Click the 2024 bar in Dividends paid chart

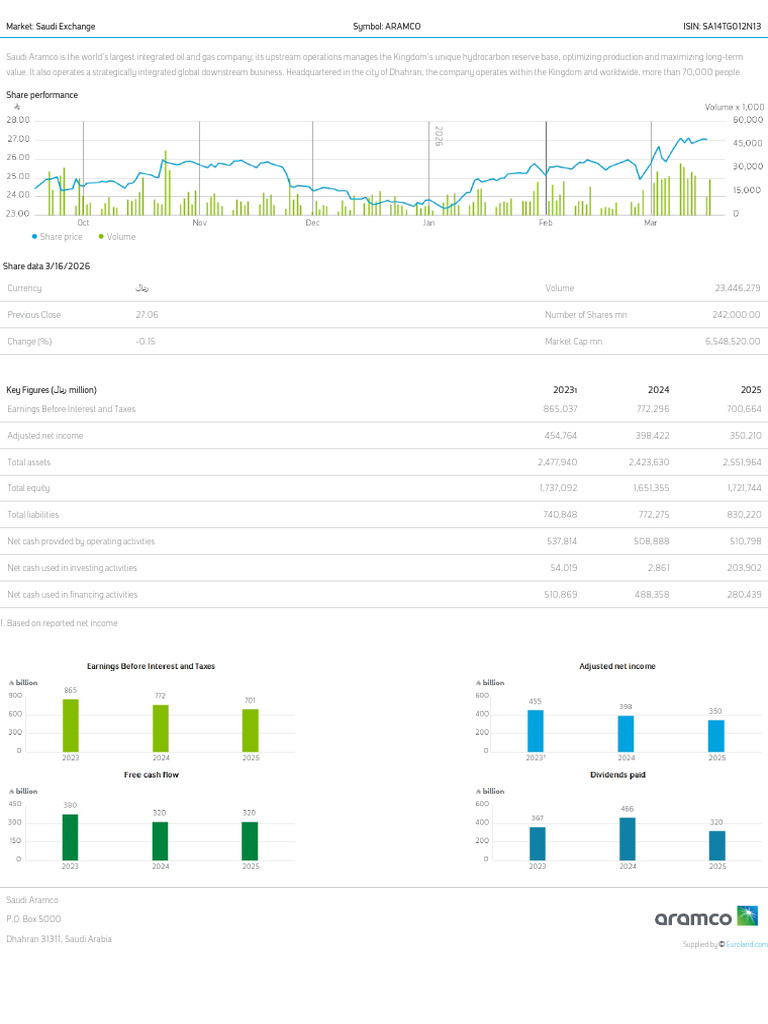point(627,839)
